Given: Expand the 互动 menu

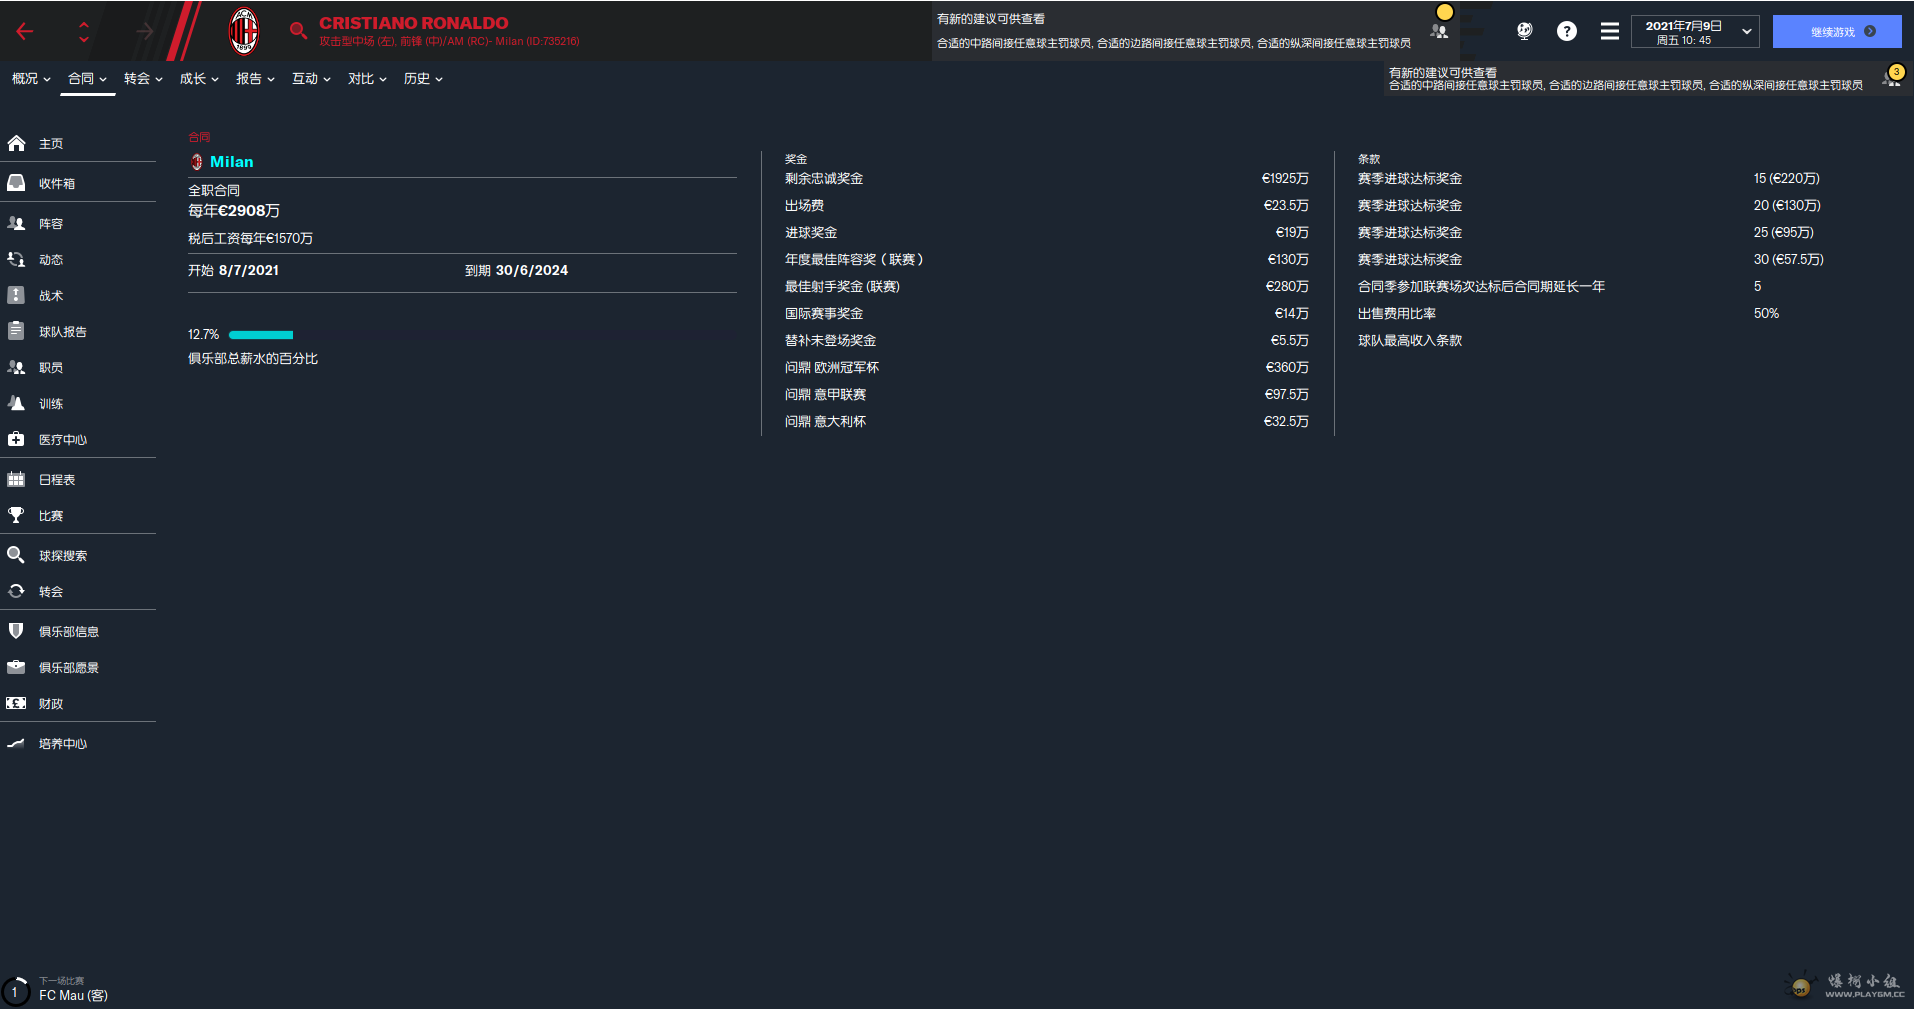Looking at the screenshot, I should (x=311, y=79).
